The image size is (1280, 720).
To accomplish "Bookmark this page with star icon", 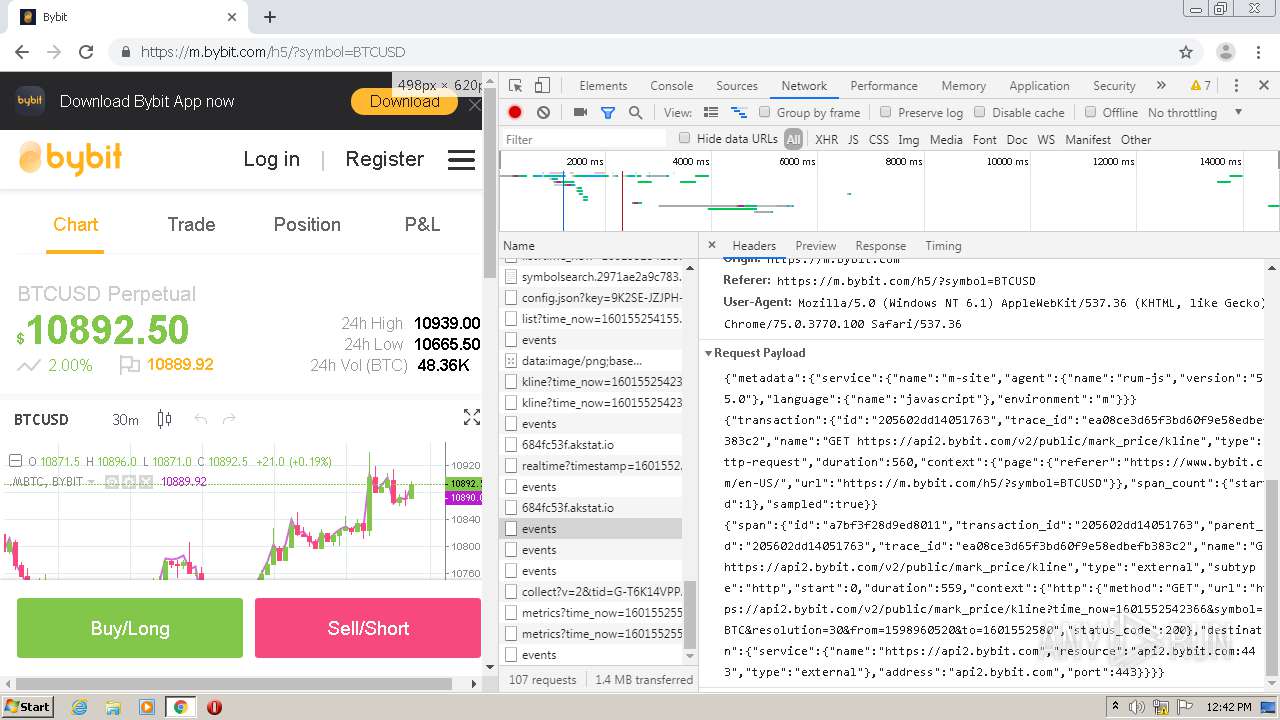I will point(1186,52).
